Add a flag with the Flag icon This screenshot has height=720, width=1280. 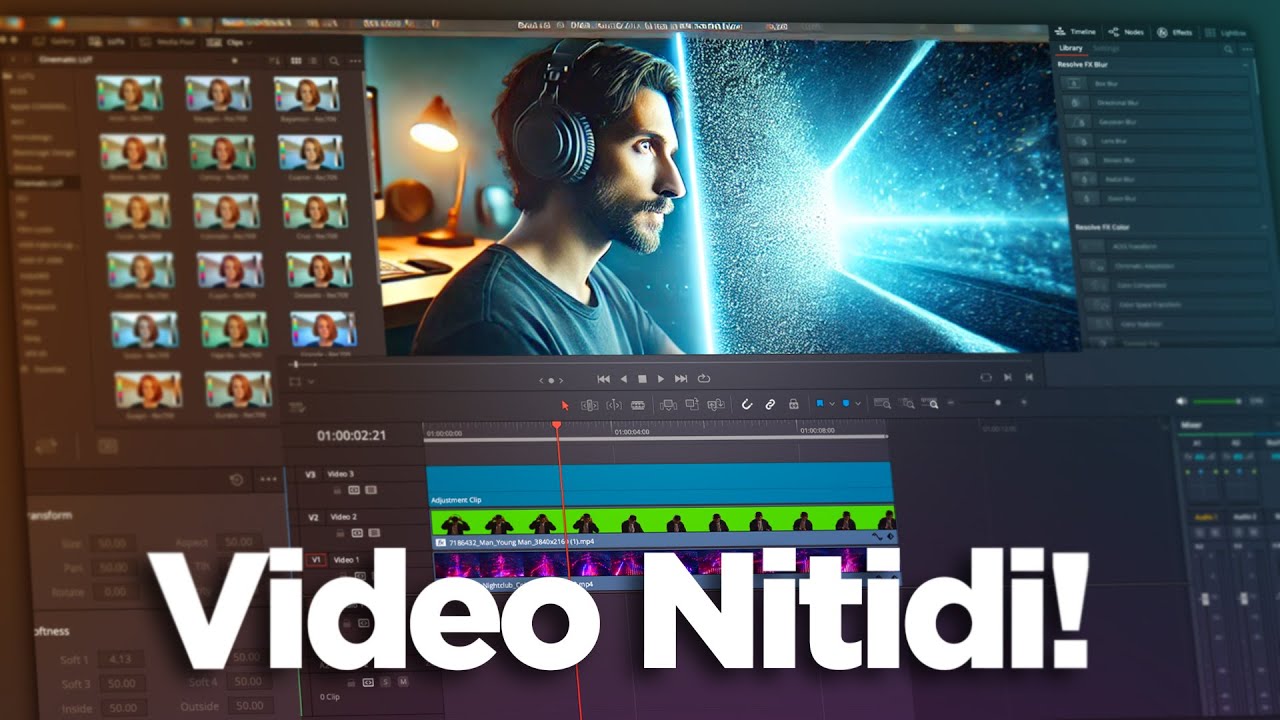pos(819,404)
